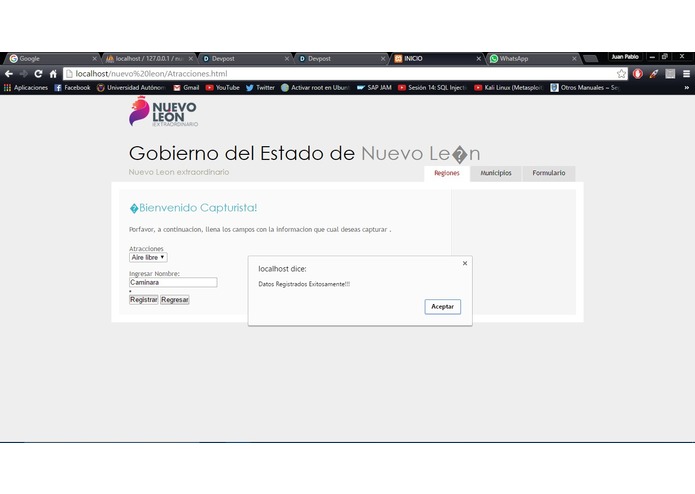Switch to the second Devpost tab
Image resolution: width=695 pixels, height=494 pixels.
[339, 58]
